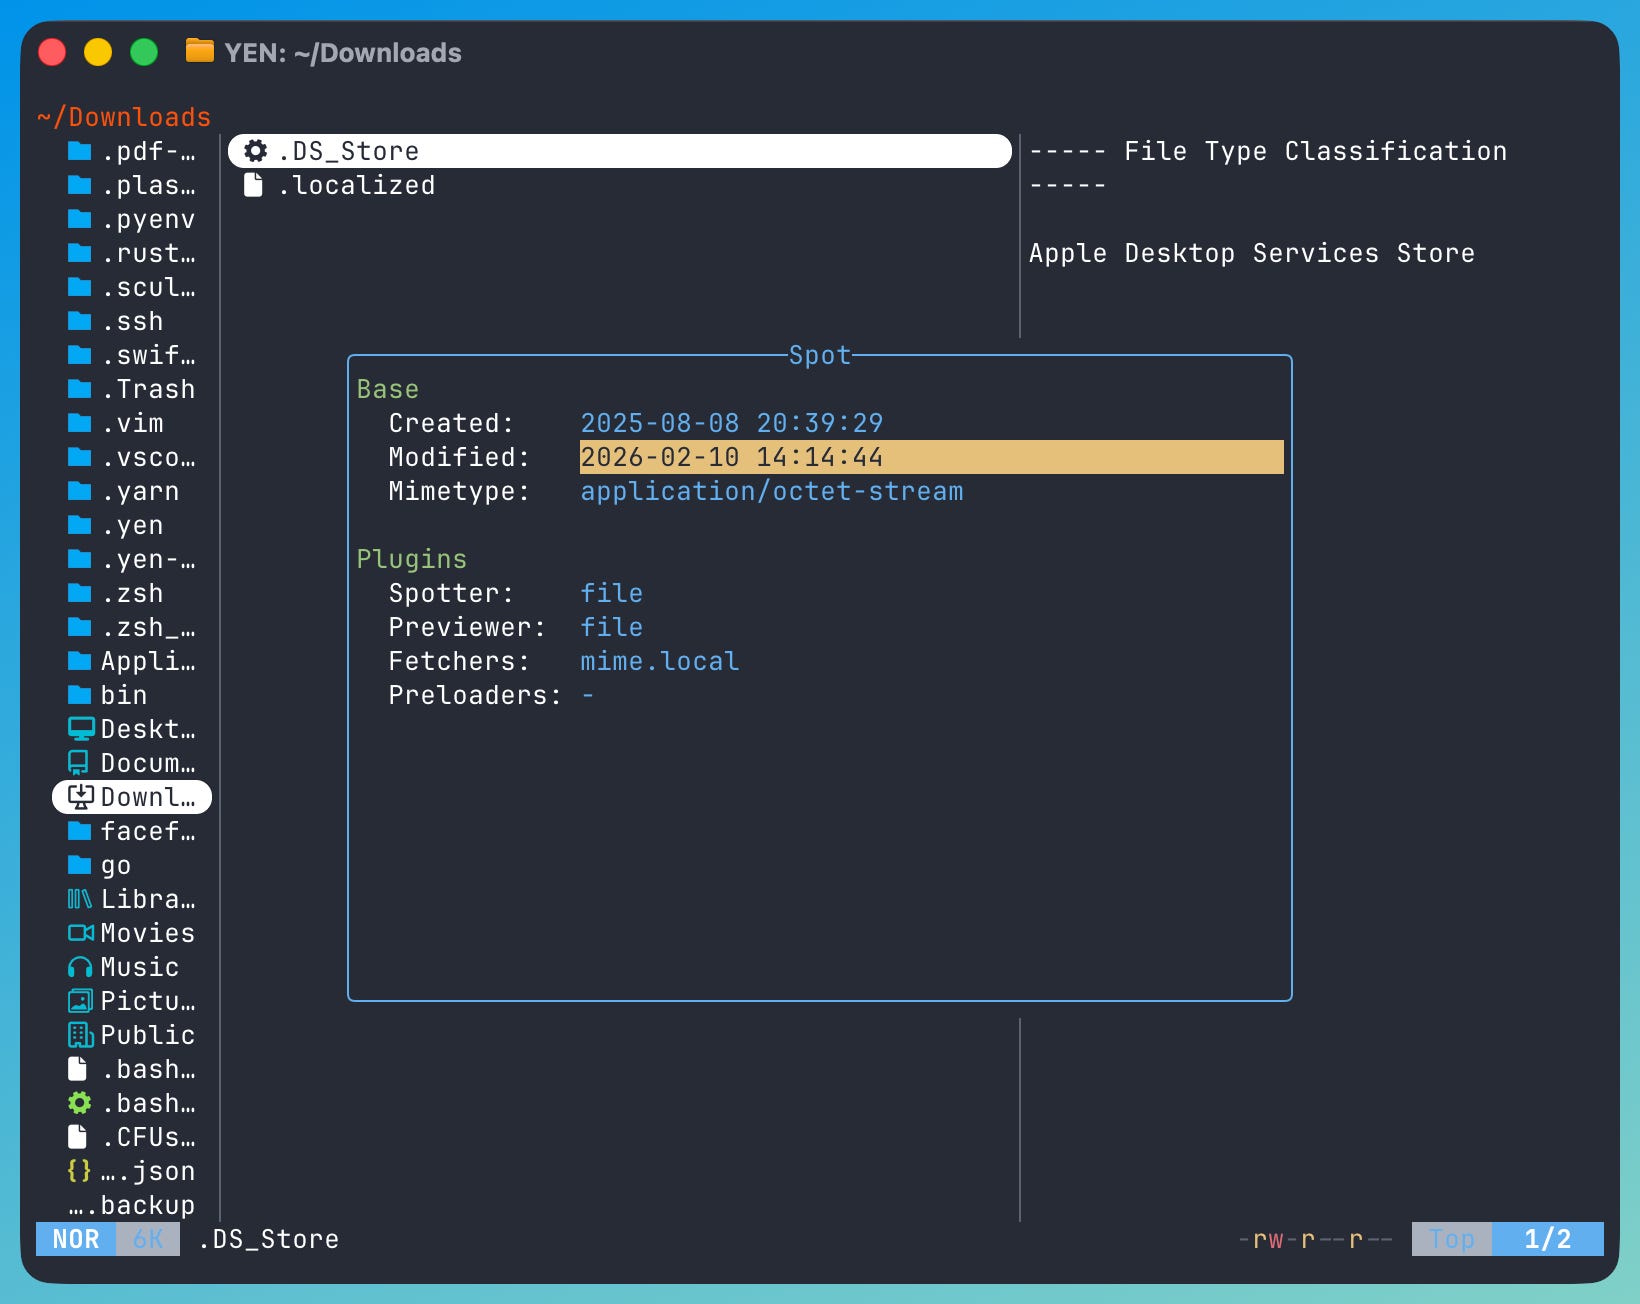Open the .vsco… folder

(132, 457)
